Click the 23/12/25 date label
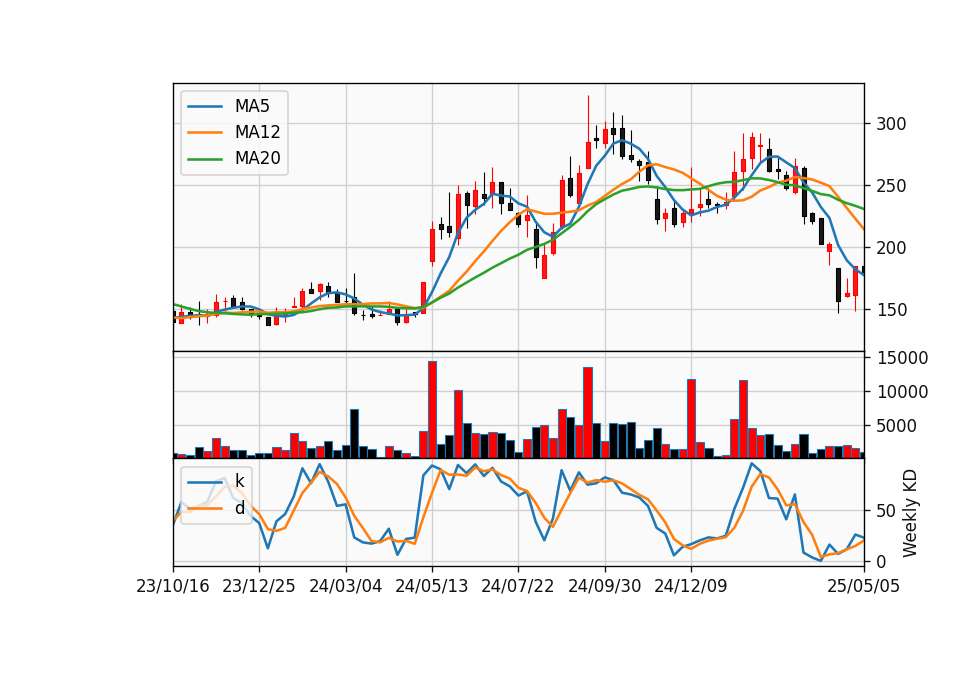The image size is (960, 690). [259, 587]
